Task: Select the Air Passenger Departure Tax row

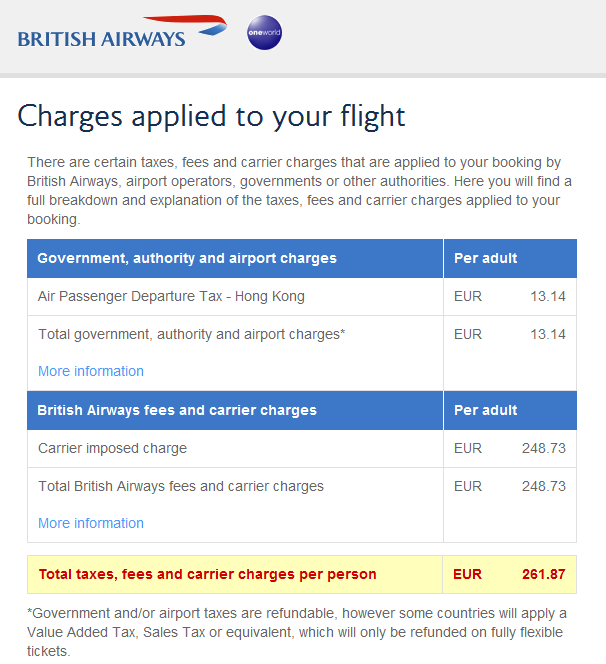Action: pyautogui.click(x=302, y=296)
